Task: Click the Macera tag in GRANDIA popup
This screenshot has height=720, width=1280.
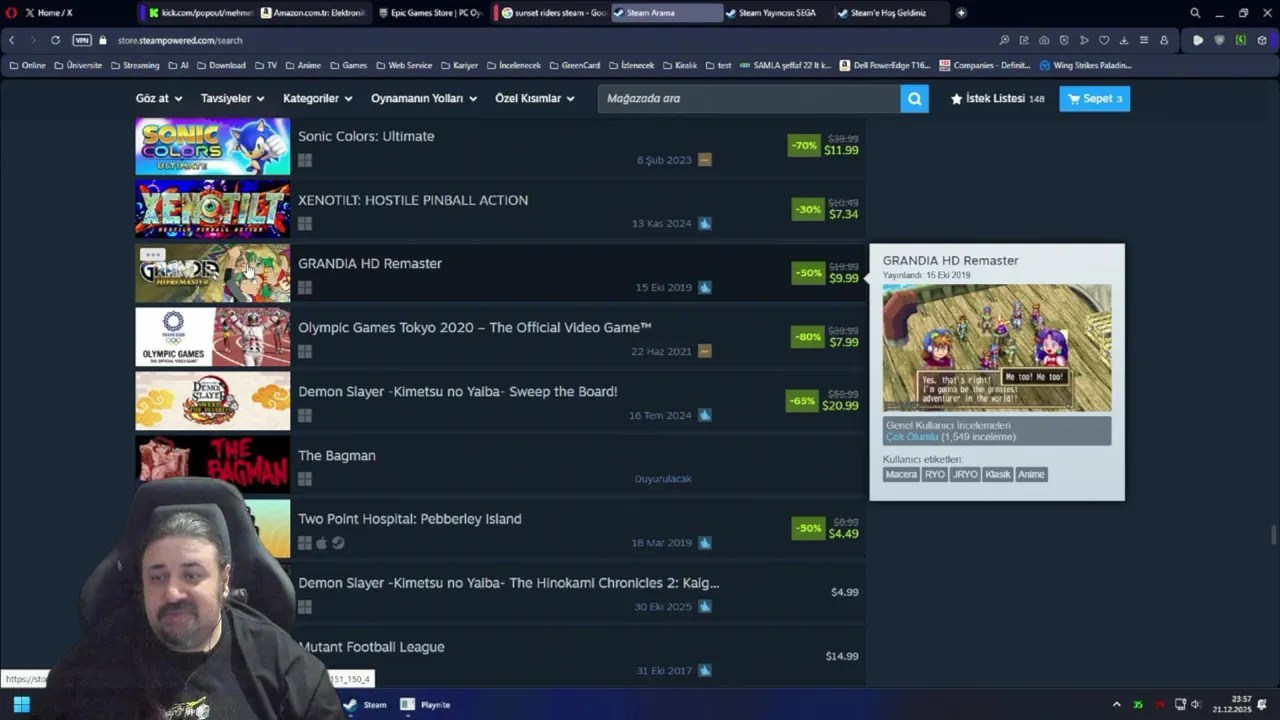Action: pos(901,474)
